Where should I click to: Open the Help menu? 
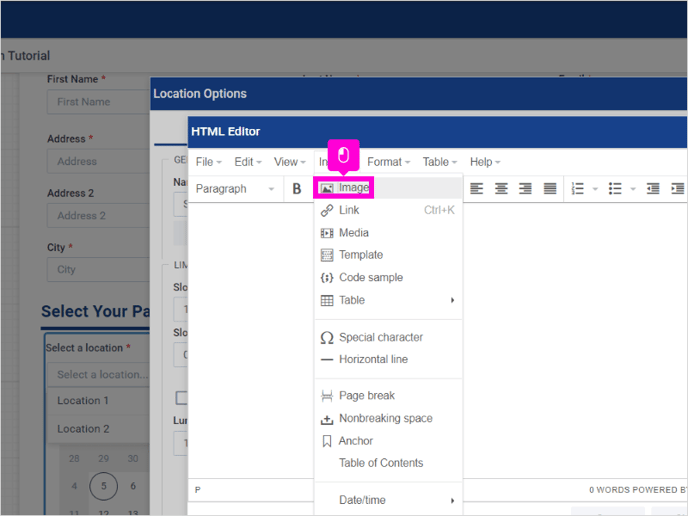(485, 162)
